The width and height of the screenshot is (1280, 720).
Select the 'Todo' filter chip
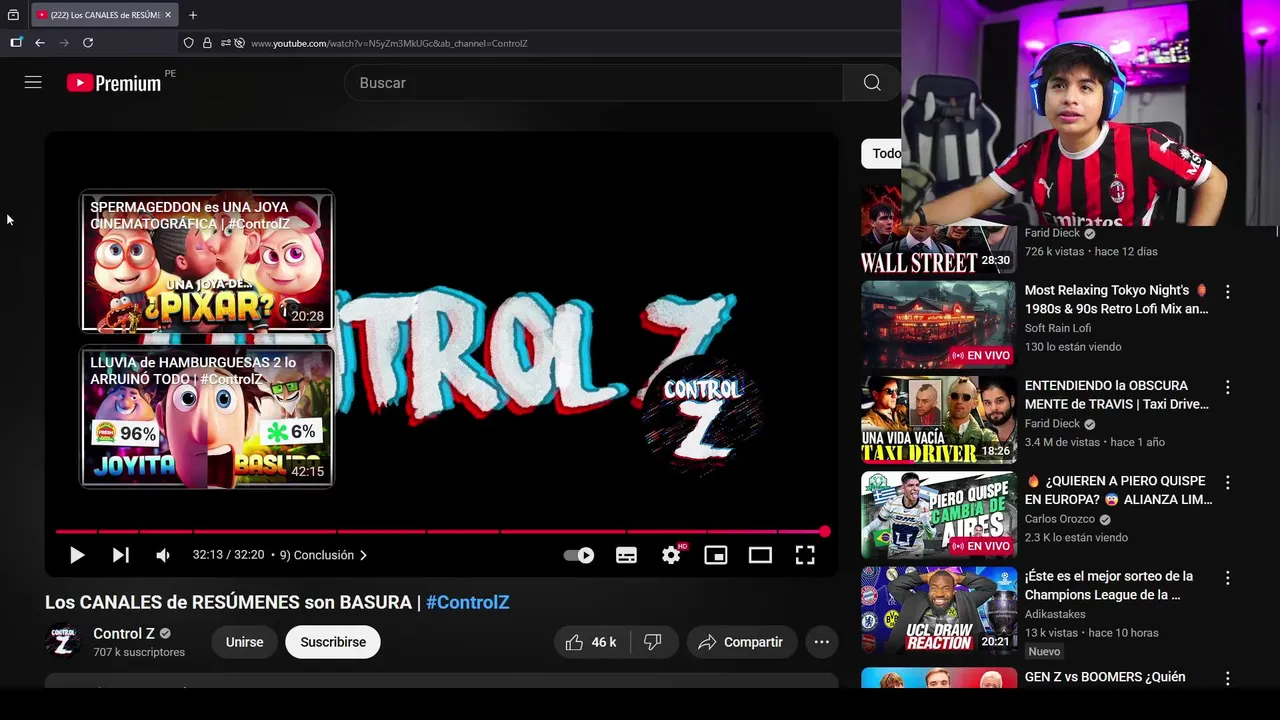(x=884, y=153)
